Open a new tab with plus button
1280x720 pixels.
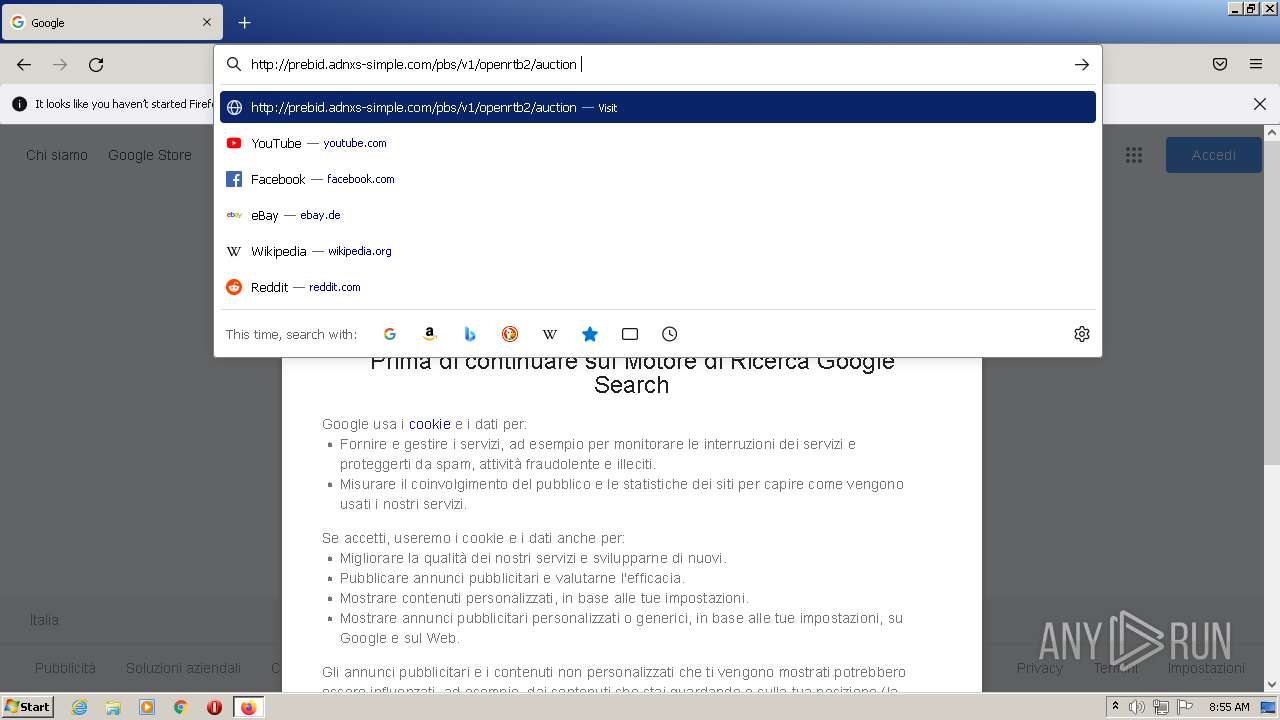click(244, 22)
